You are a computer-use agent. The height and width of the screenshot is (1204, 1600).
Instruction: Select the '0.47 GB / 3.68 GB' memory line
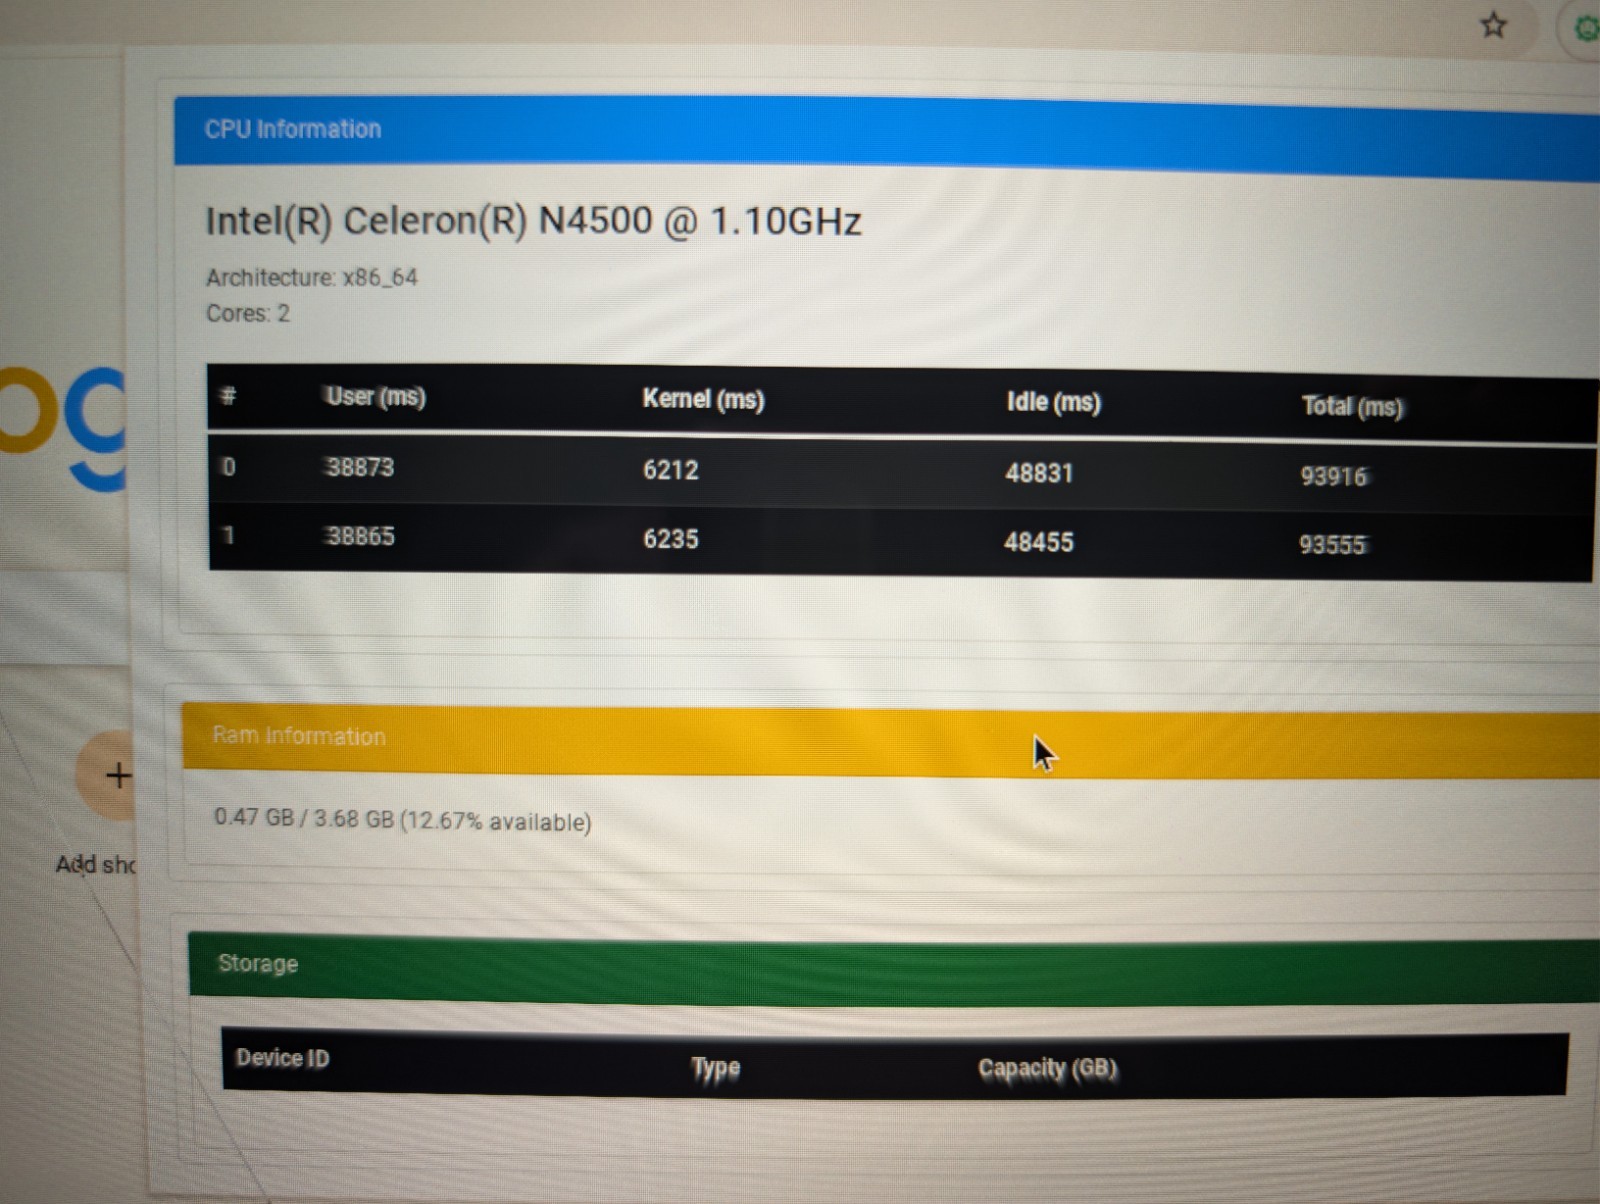(402, 820)
